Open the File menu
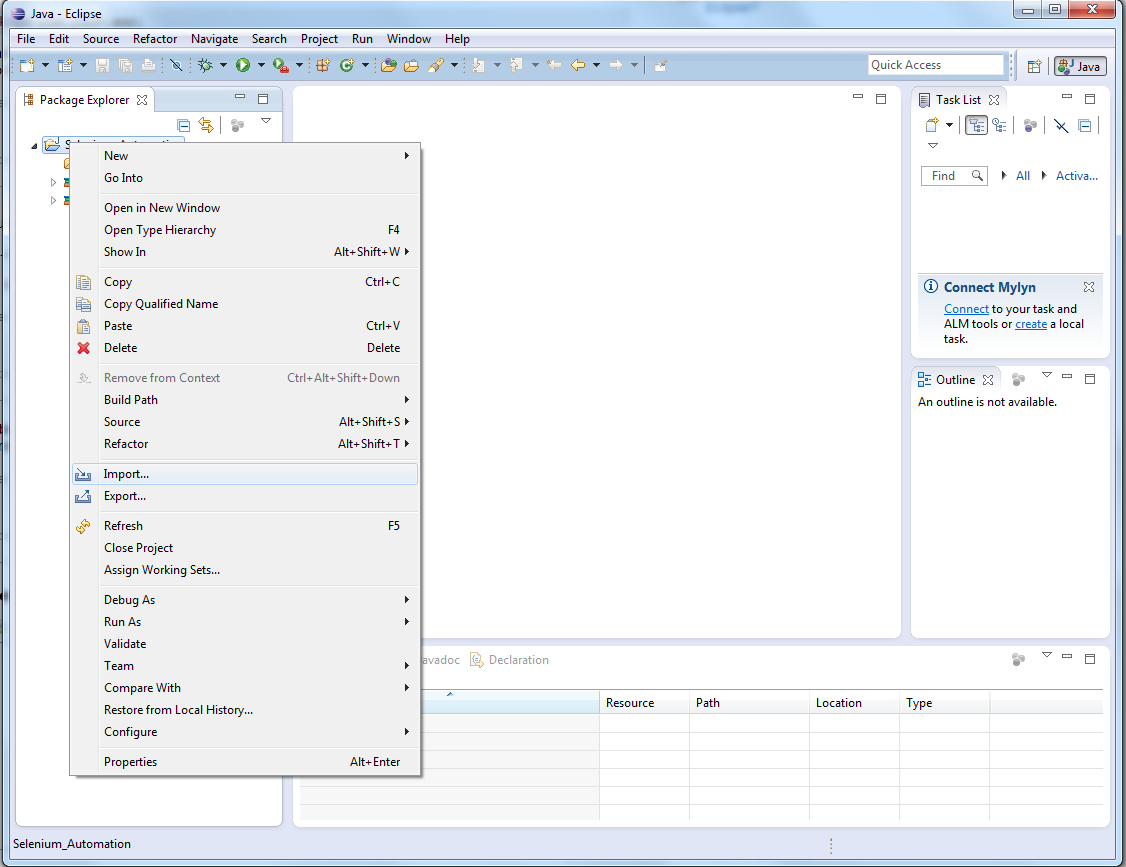The image size is (1126, 867). point(26,39)
